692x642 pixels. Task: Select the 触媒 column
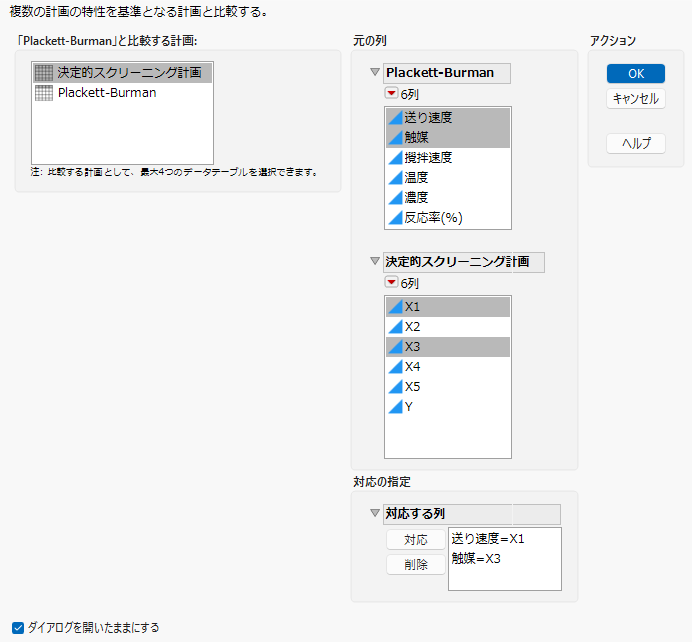pyautogui.click(x=448, y=138)
